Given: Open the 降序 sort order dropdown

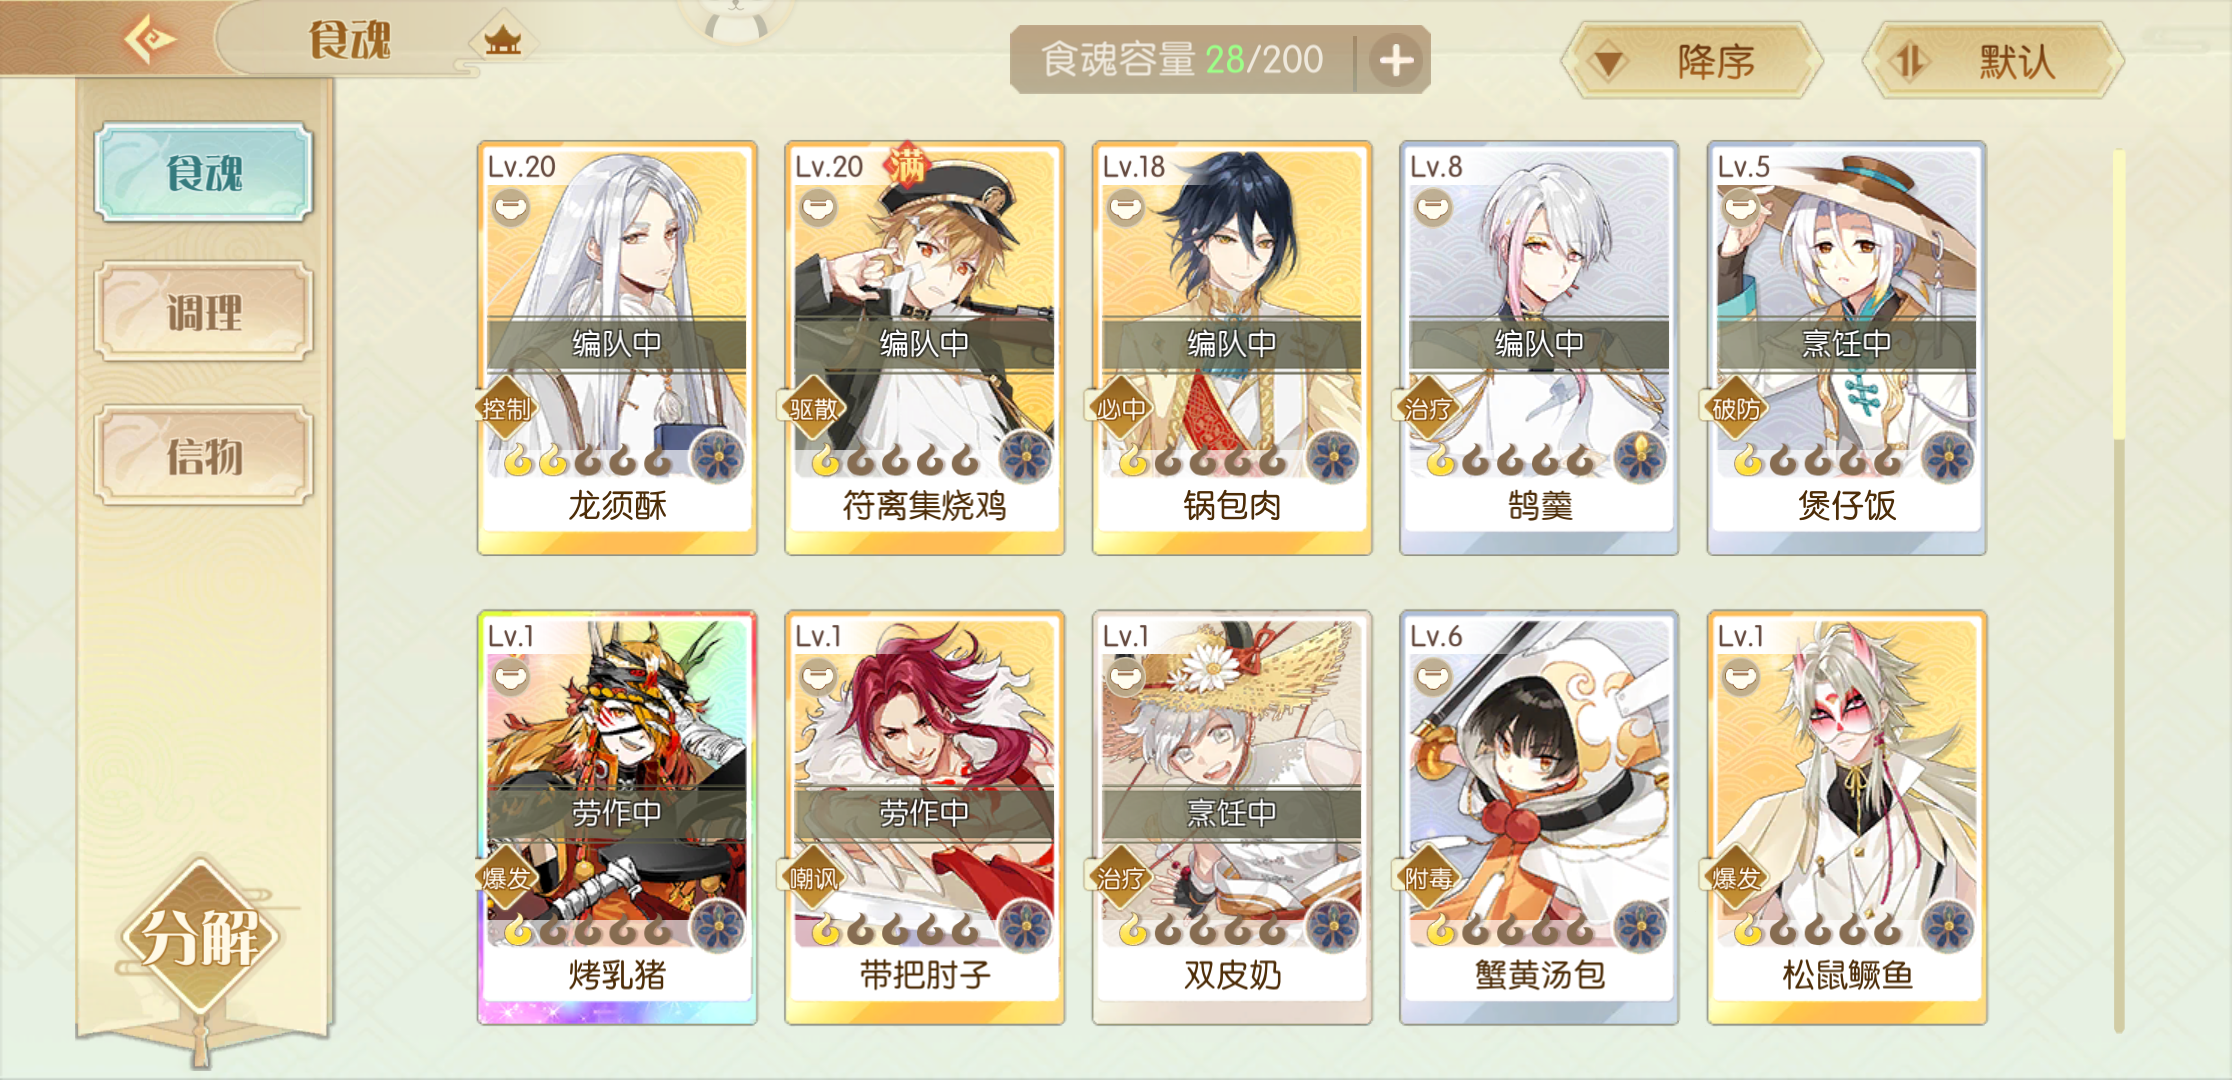Looking at the screenshot, I should 1692,62.
